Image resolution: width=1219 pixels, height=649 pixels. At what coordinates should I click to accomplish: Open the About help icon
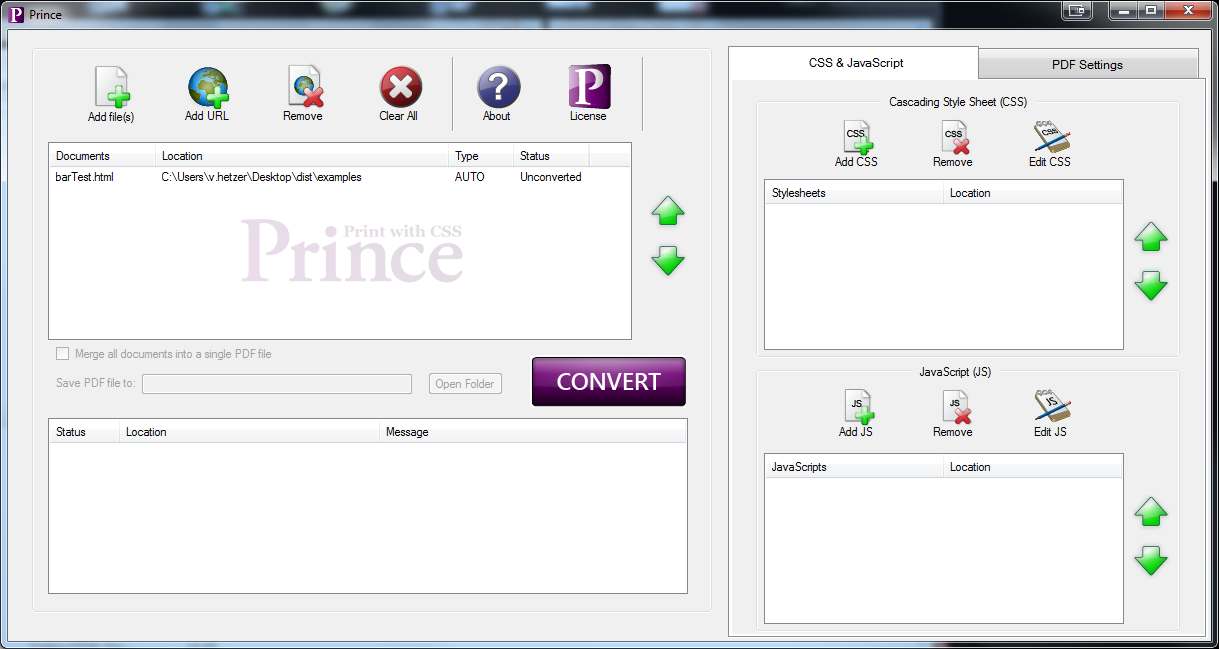click(x=497, y=88)
